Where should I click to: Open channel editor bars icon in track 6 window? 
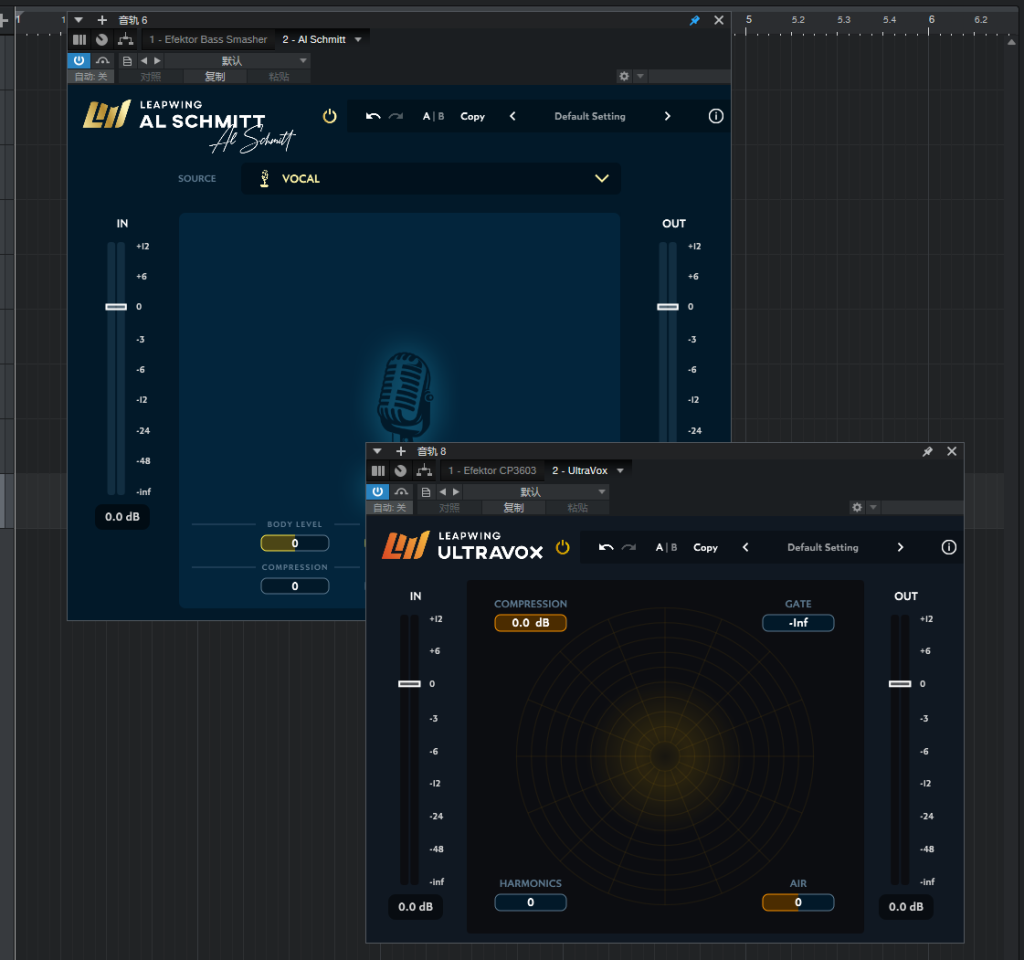[x=80, y=40]
